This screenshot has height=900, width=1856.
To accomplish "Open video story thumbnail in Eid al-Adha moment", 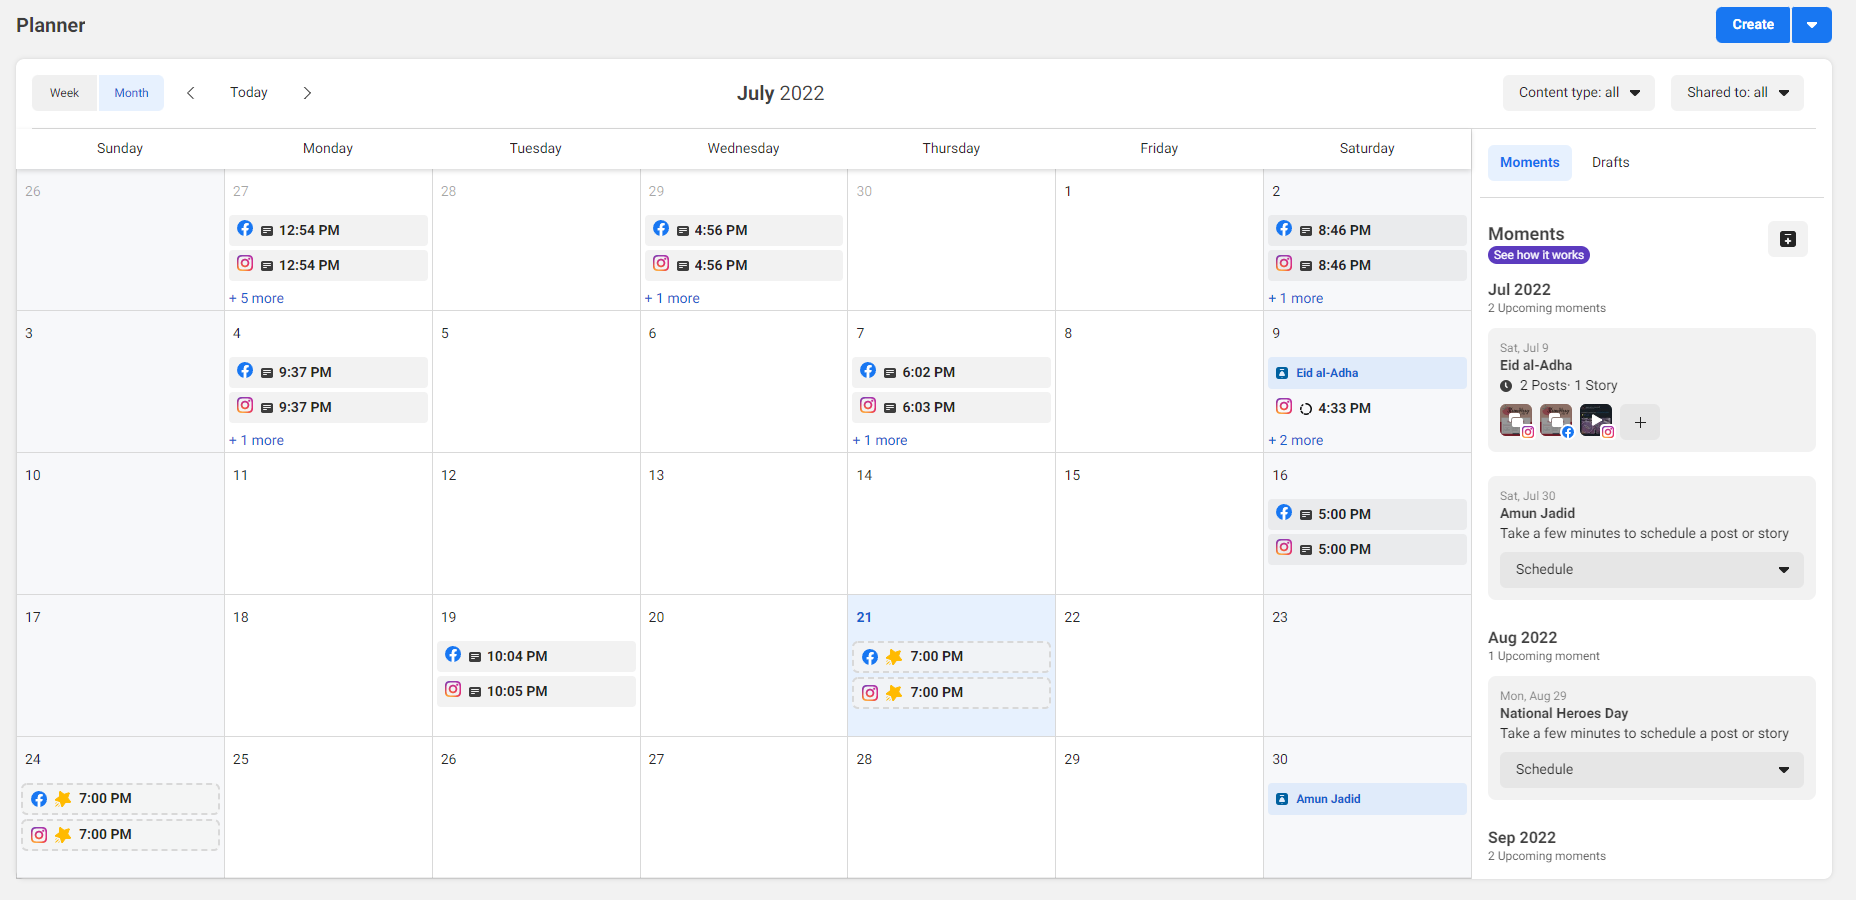I will click(x=1596, y=420).
